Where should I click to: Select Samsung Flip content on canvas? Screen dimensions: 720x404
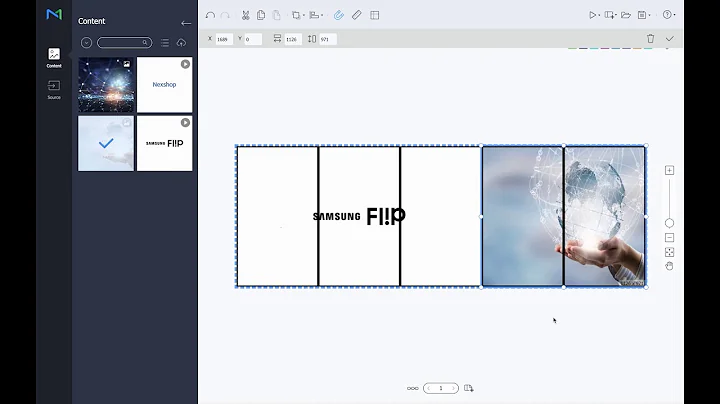click(359, 216)
